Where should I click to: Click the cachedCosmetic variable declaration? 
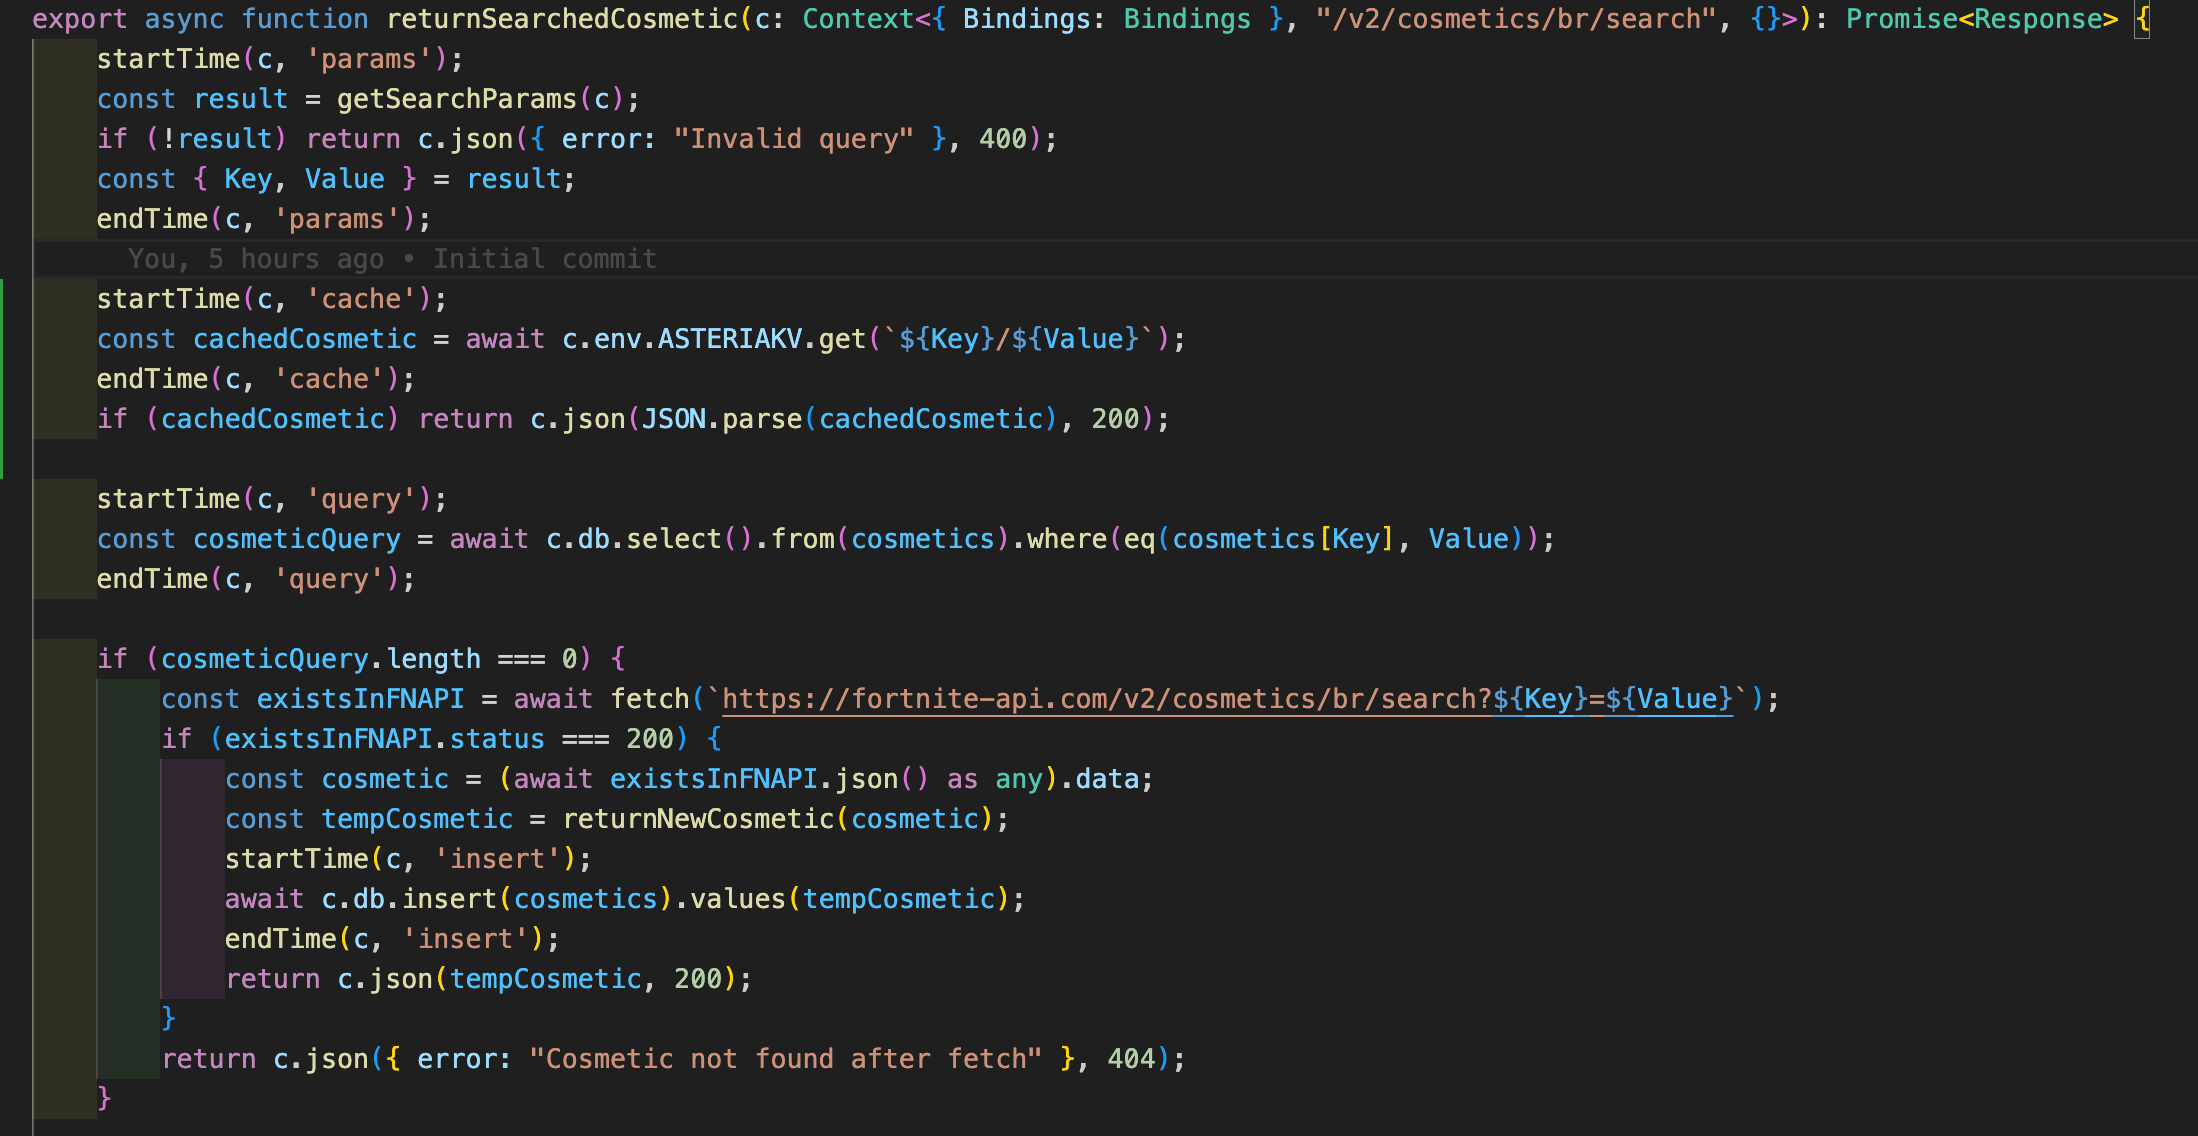[304, 339]
